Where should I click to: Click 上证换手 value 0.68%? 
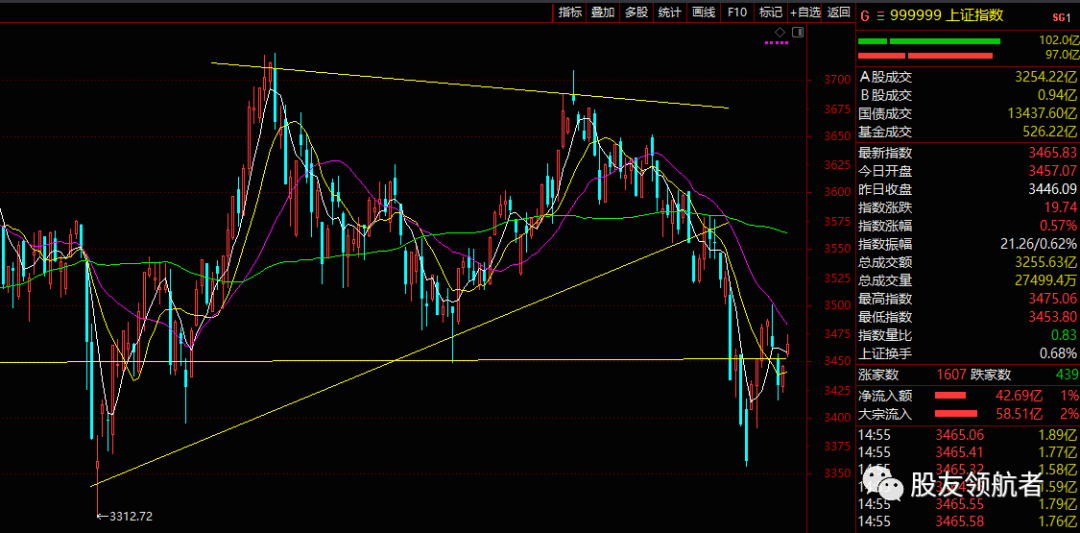coord(1057,353)
